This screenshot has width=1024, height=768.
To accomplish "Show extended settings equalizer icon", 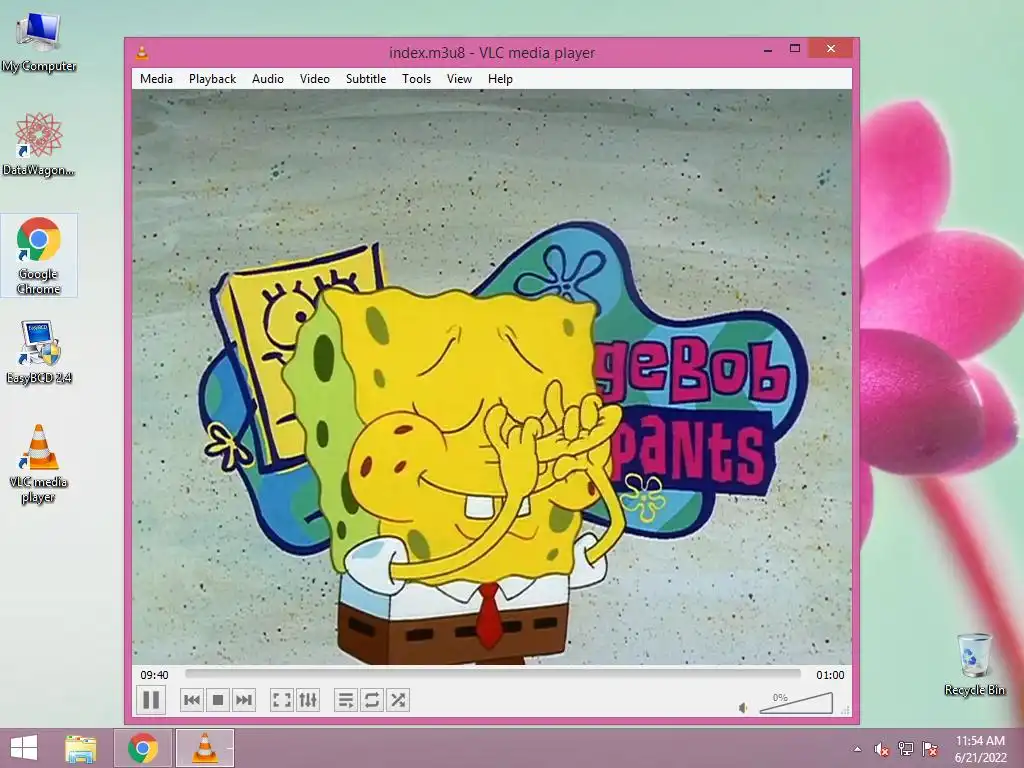I will coord(308,700).
